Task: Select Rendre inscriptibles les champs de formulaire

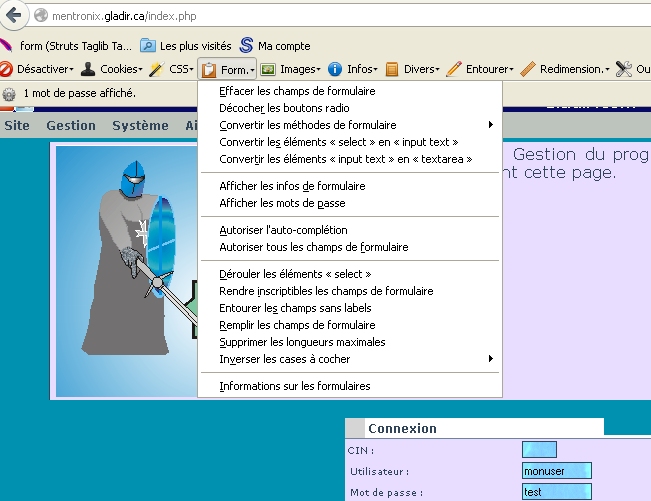Action: [x=350, y=291]
